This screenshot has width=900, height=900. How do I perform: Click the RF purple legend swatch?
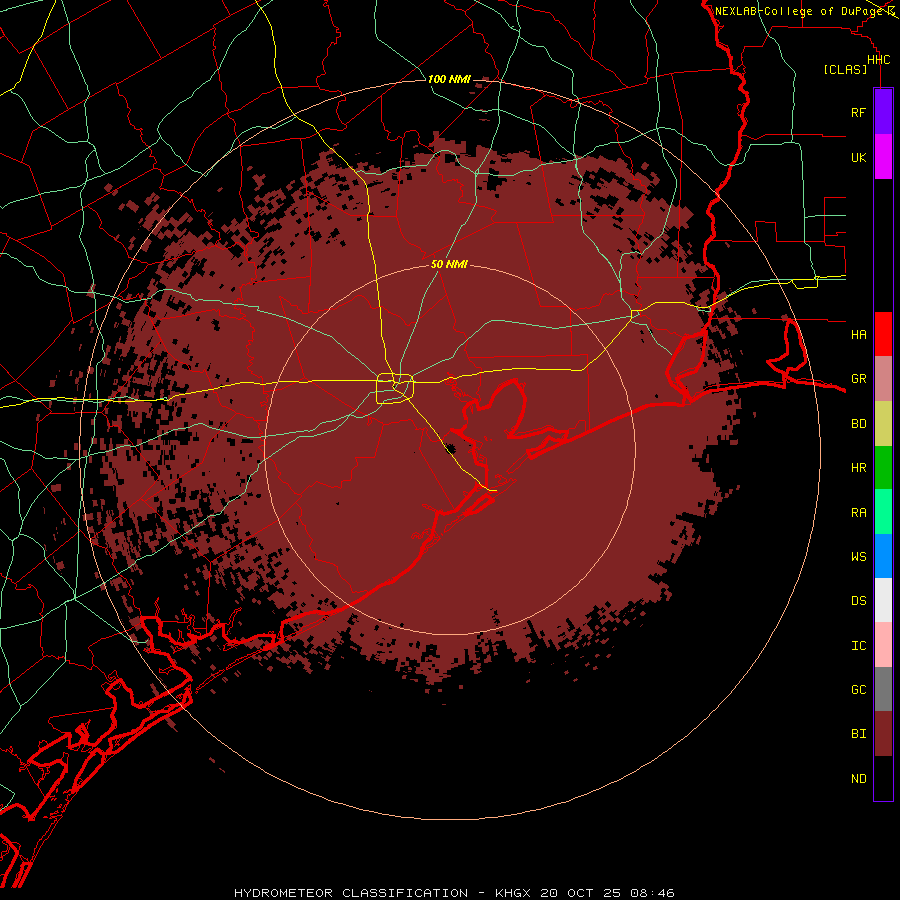point(883,112)
